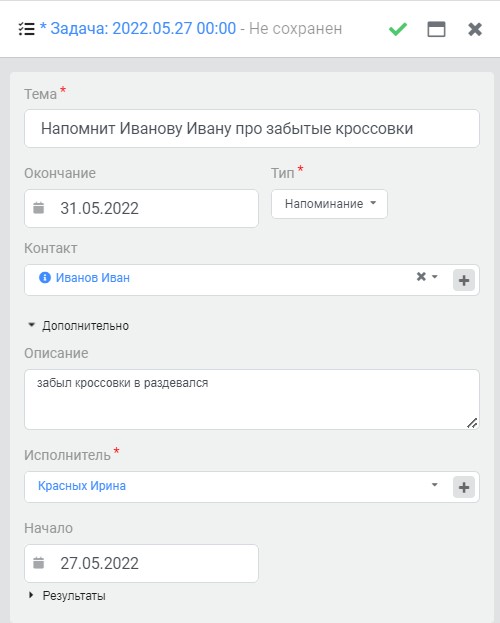The height and width of the screenshot is (623, 500).
Task: Click the task checklist icon in title
Action: click(x=27, y=29)
